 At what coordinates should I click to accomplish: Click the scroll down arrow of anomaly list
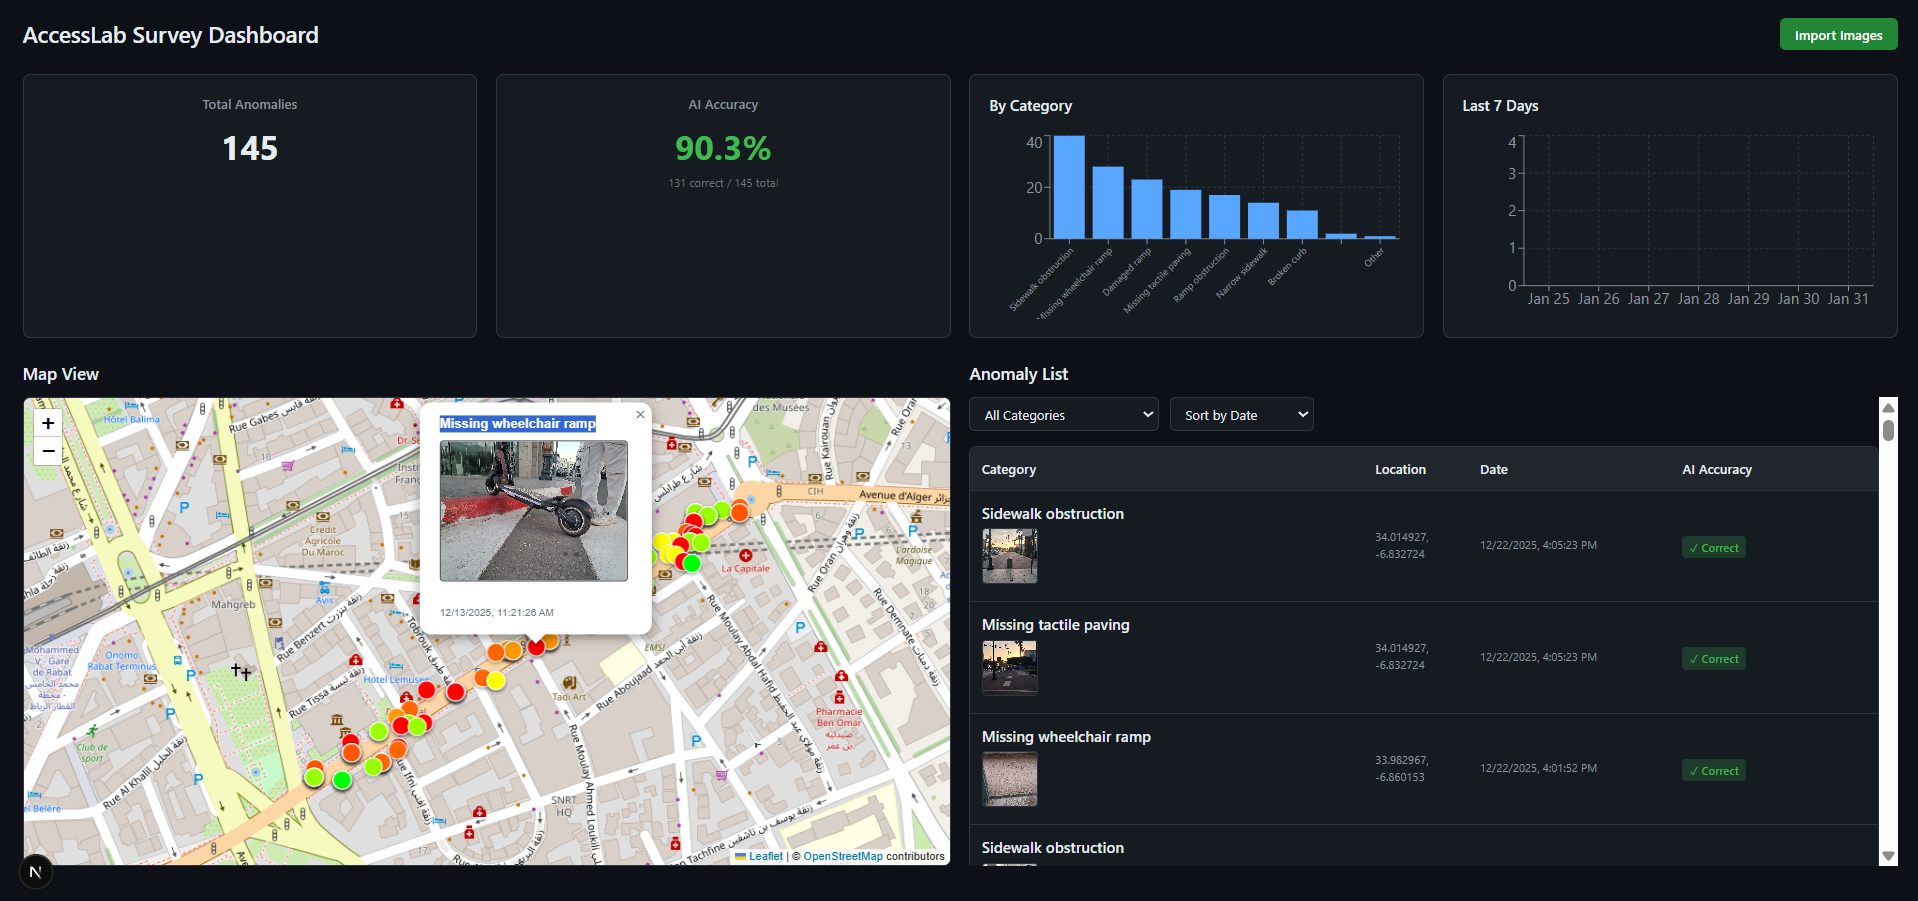(1888, 856)
